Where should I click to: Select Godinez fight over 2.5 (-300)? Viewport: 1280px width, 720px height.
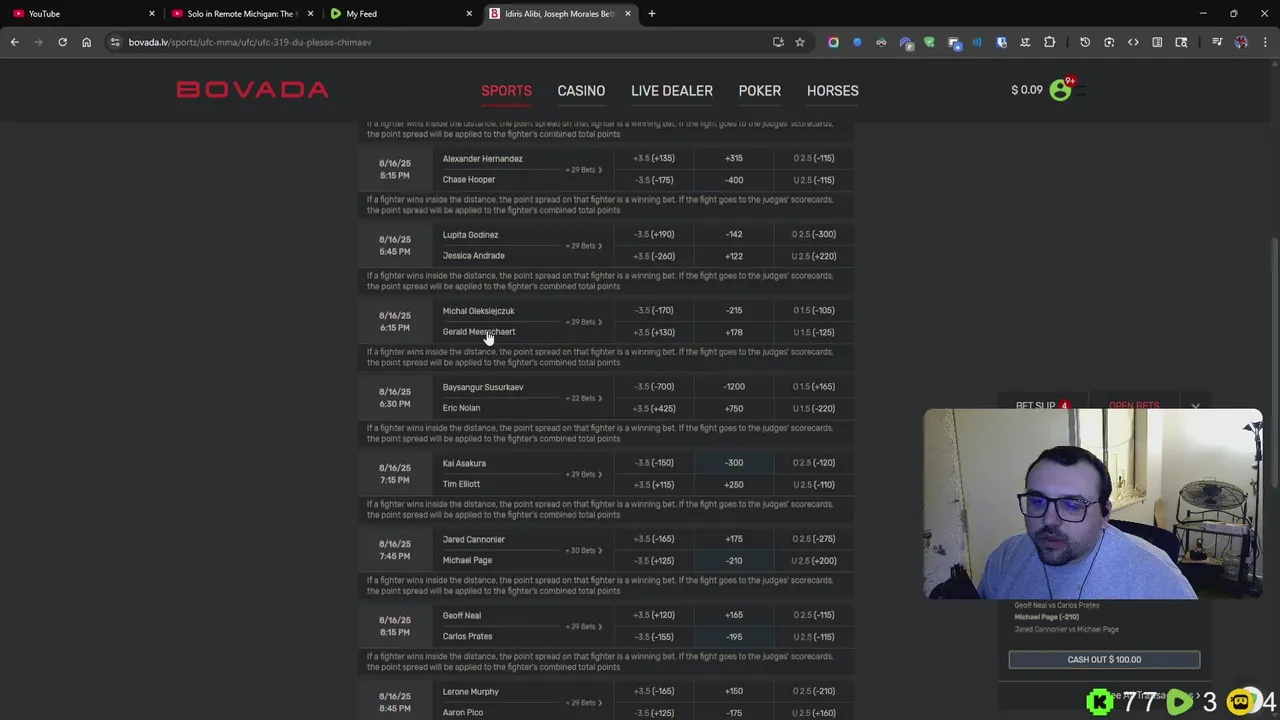point(814,234)
